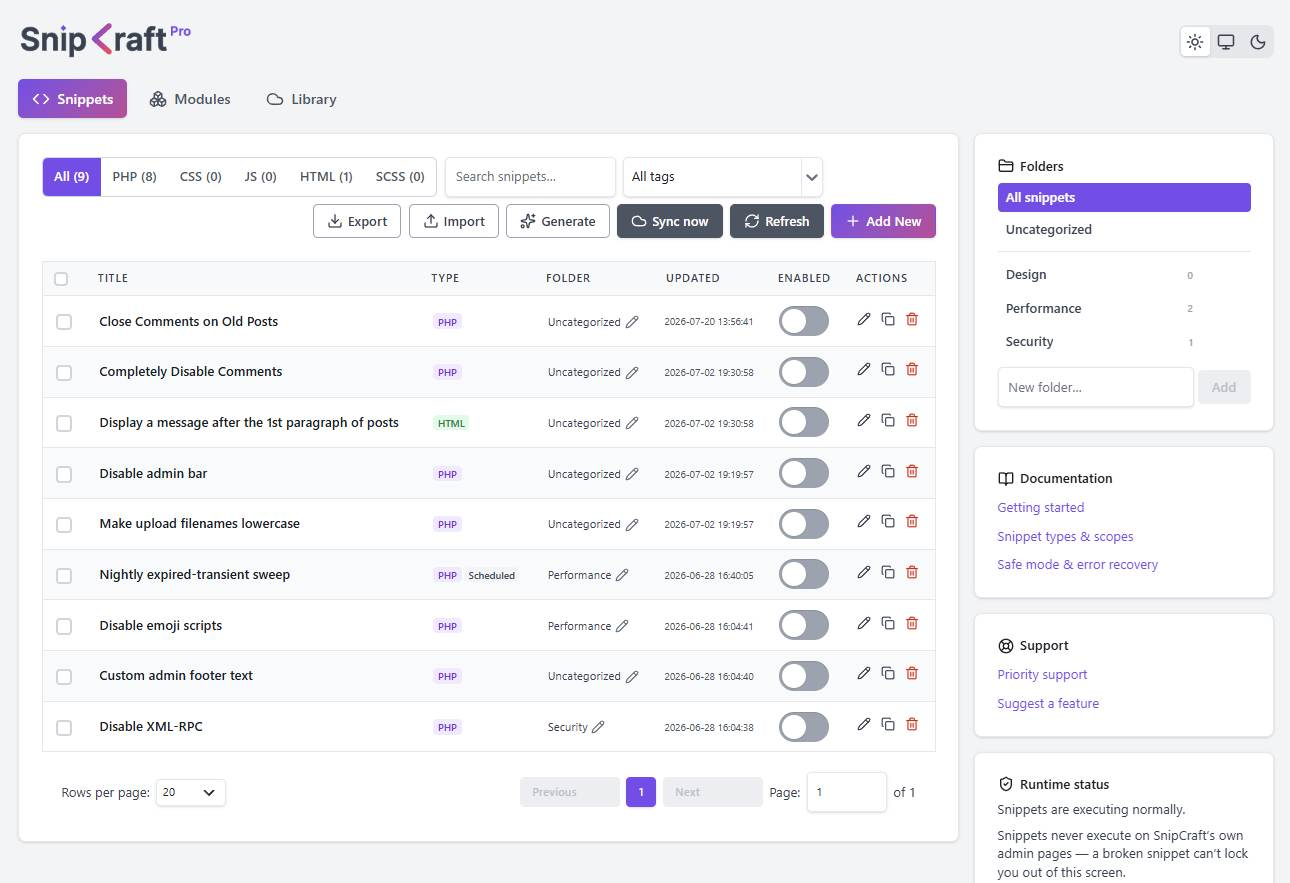The width and height of the screenshot is (1290, 883).
Task: Change Security folder for Disable XML-RPC
Action: (598, 727)
